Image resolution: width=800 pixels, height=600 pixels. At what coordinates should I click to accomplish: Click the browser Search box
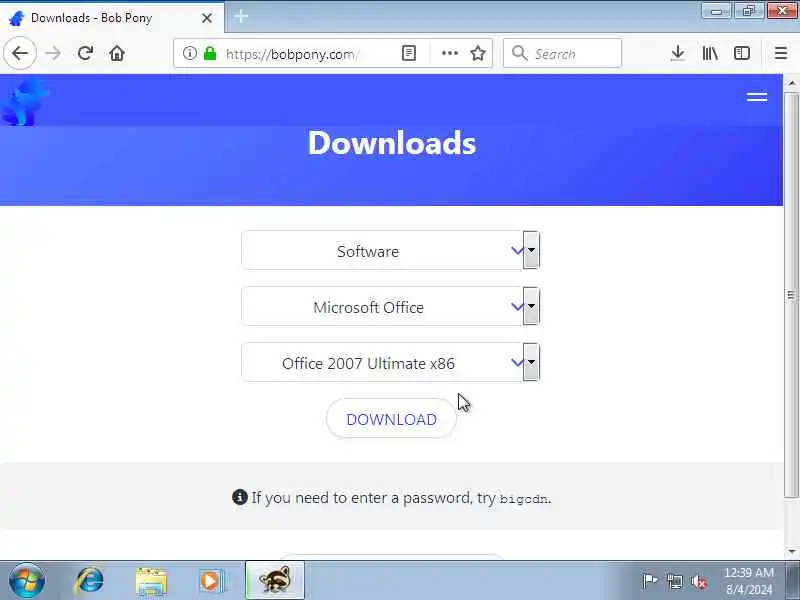coord(562,53)
